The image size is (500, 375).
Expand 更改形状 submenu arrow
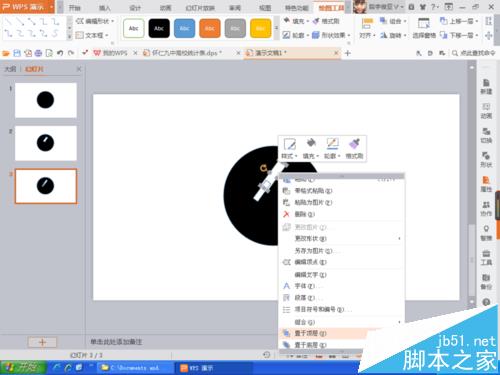pyautogui.click(x=399, y=239)
